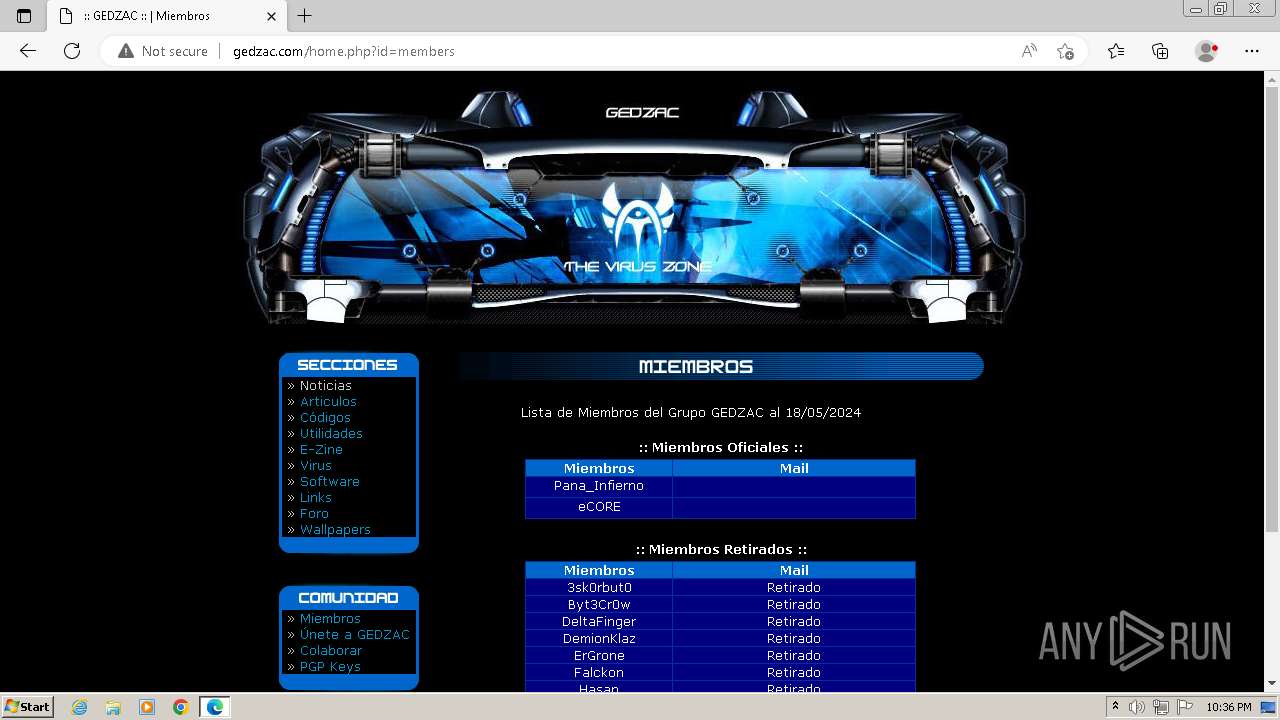This screenshot has width=1280, height=720.
Task: Open File Explorer from taskbar
Action: [x=113, y=707]
